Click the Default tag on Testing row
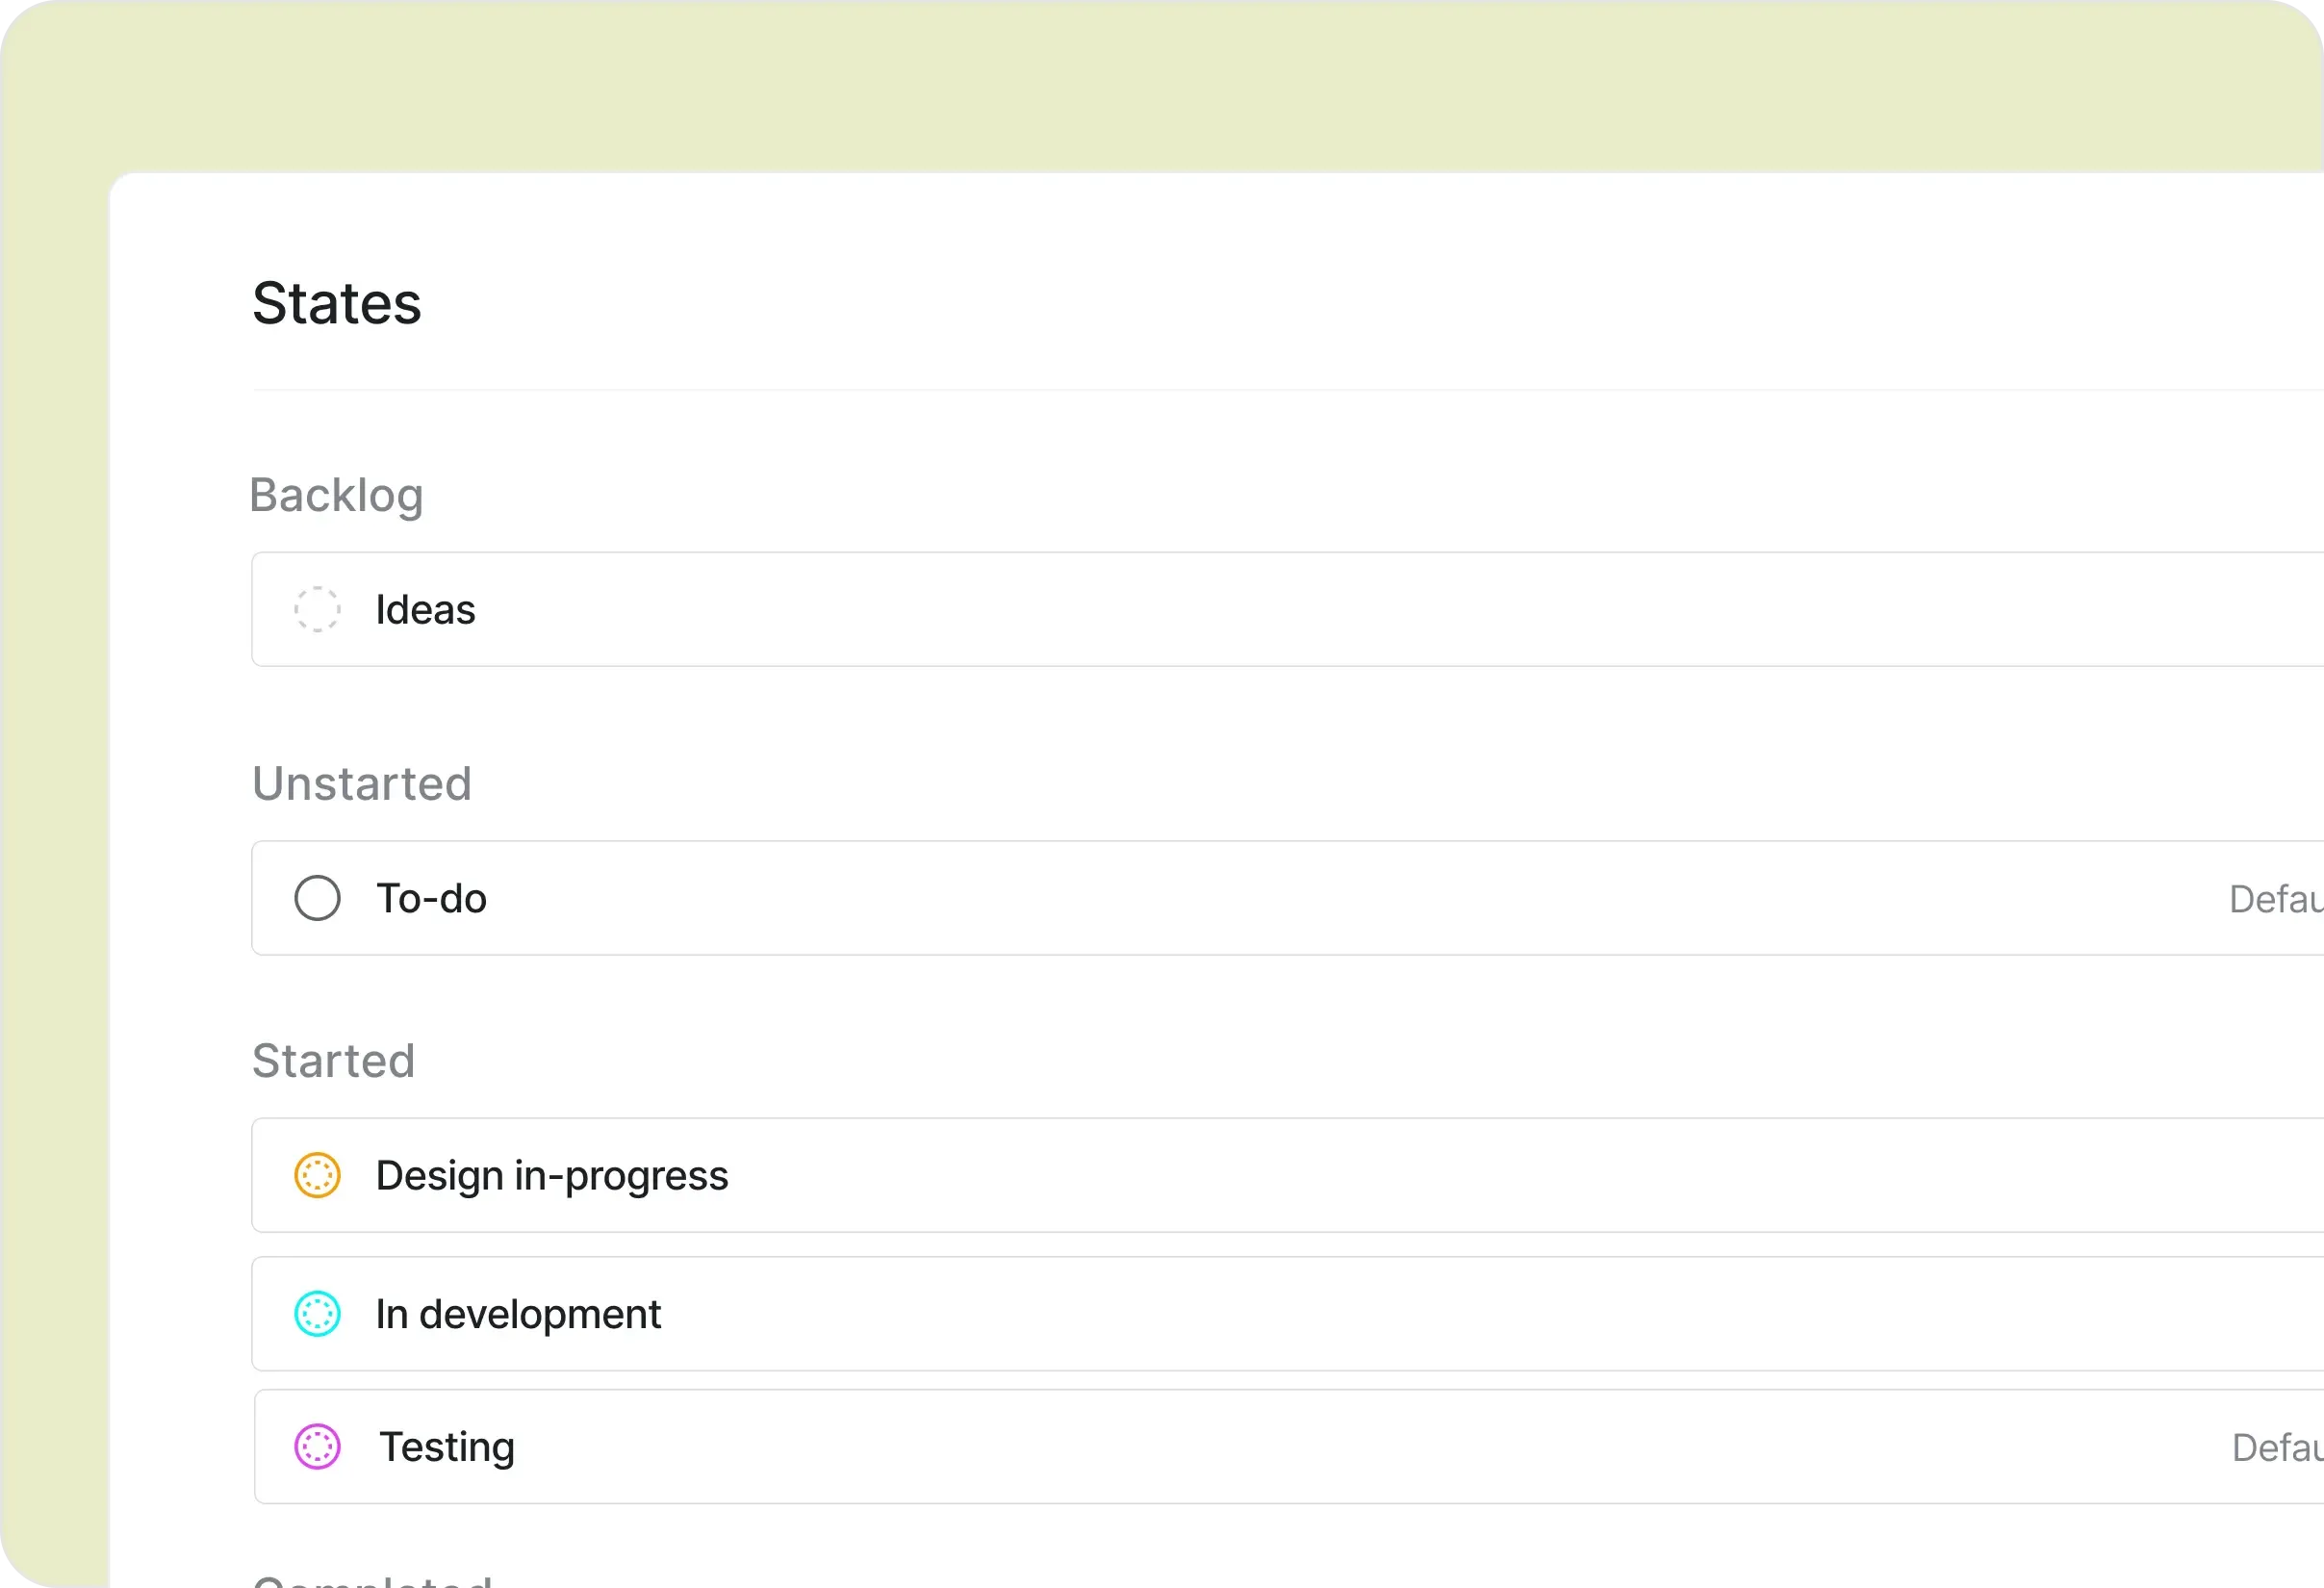The height and width of the screenshot is (1588, 2324). click(x=2276, y=1447)
